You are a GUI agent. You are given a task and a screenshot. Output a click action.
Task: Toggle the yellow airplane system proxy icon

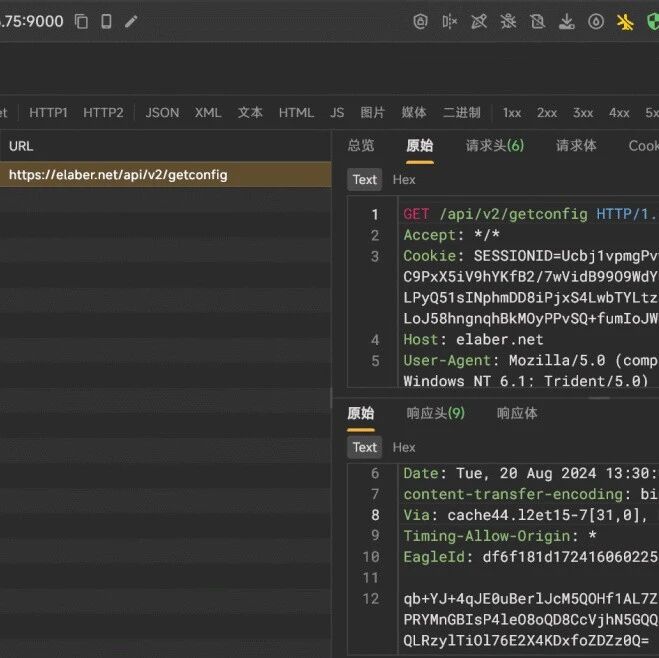[x=625, y=21]
